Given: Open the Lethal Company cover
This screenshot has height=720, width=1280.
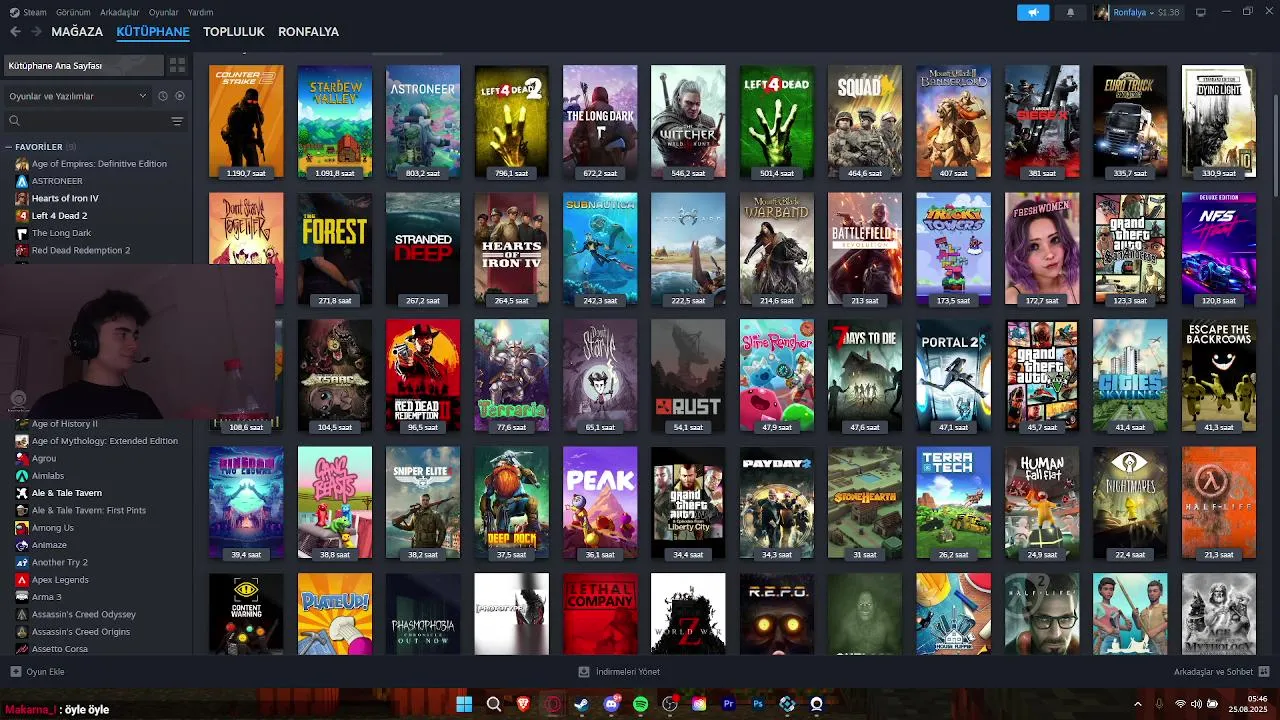Looking at the screenshot, I should (x=600, y=614).
